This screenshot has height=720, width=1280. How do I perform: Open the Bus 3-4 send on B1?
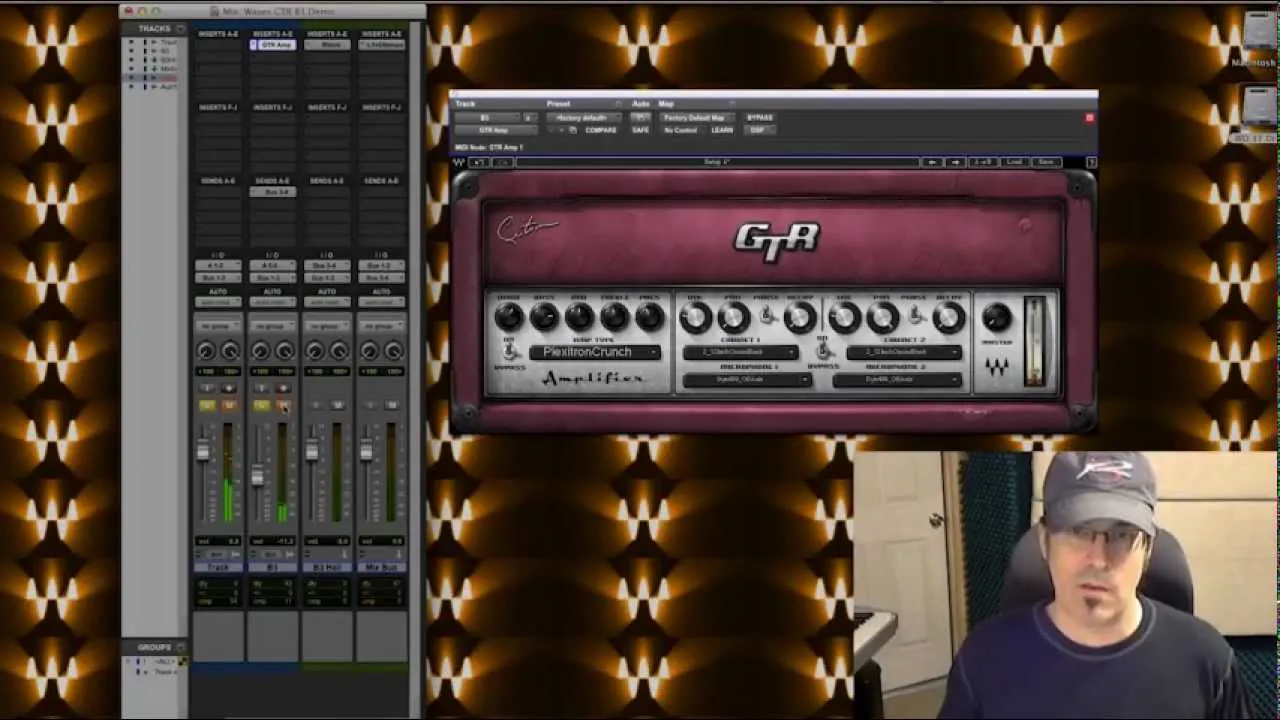click(272, 192)
